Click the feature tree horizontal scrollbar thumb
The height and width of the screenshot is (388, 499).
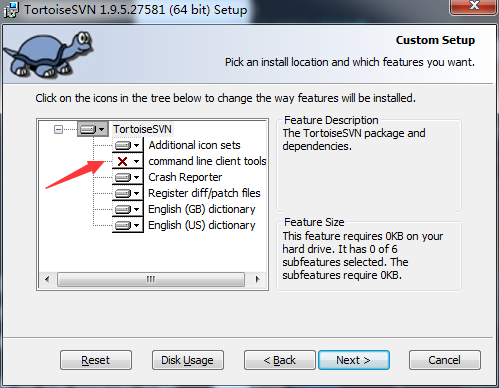[151, 279]
